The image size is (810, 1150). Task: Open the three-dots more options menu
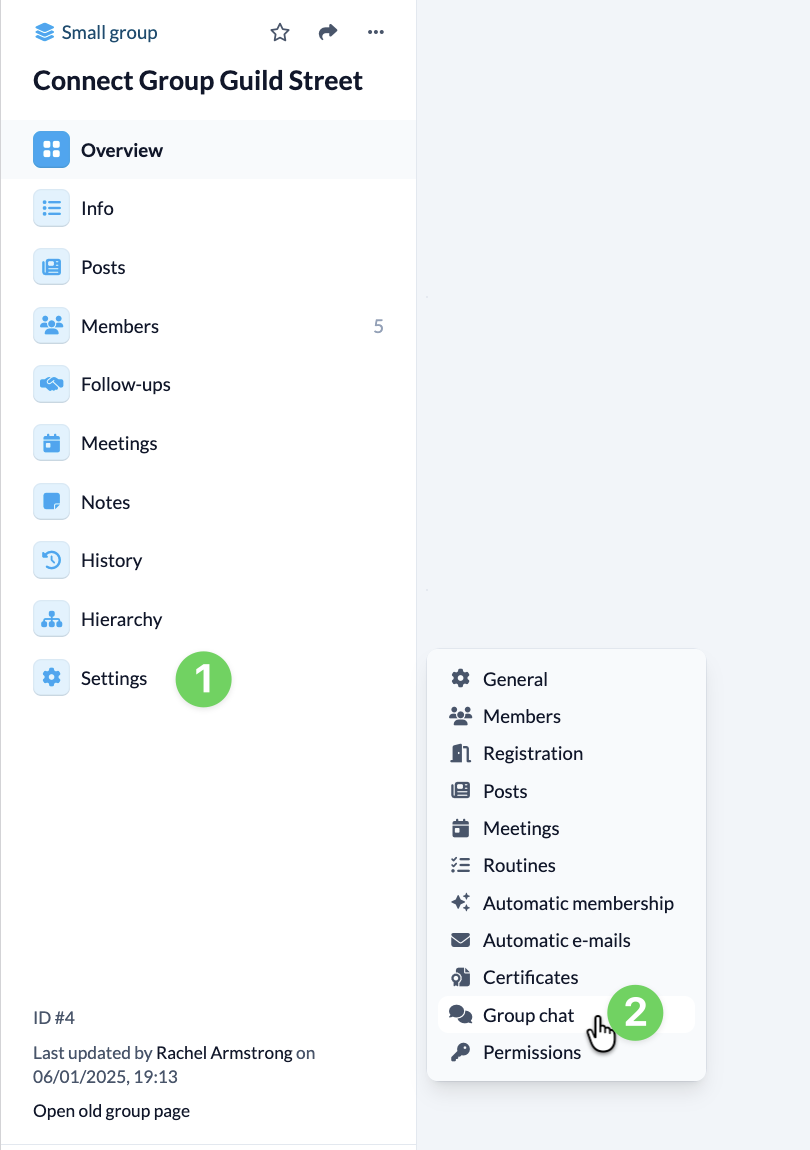376,33
